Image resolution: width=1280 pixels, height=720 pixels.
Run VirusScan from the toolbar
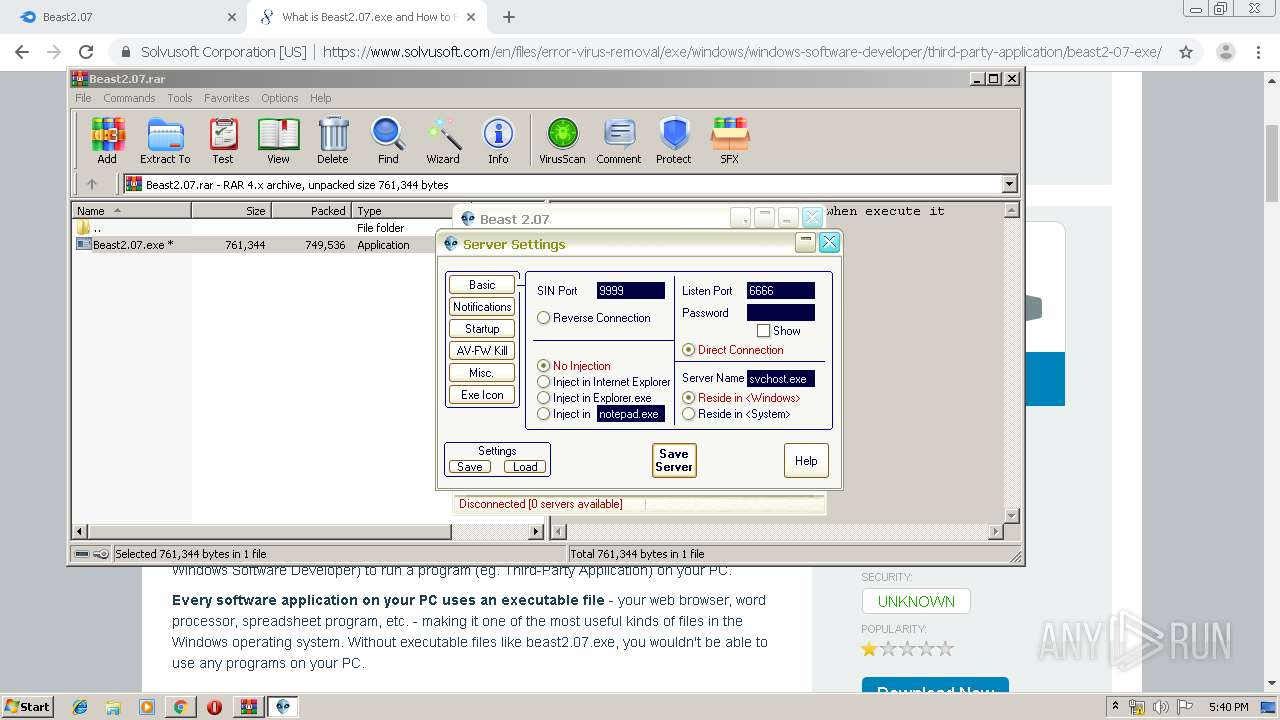562,140
